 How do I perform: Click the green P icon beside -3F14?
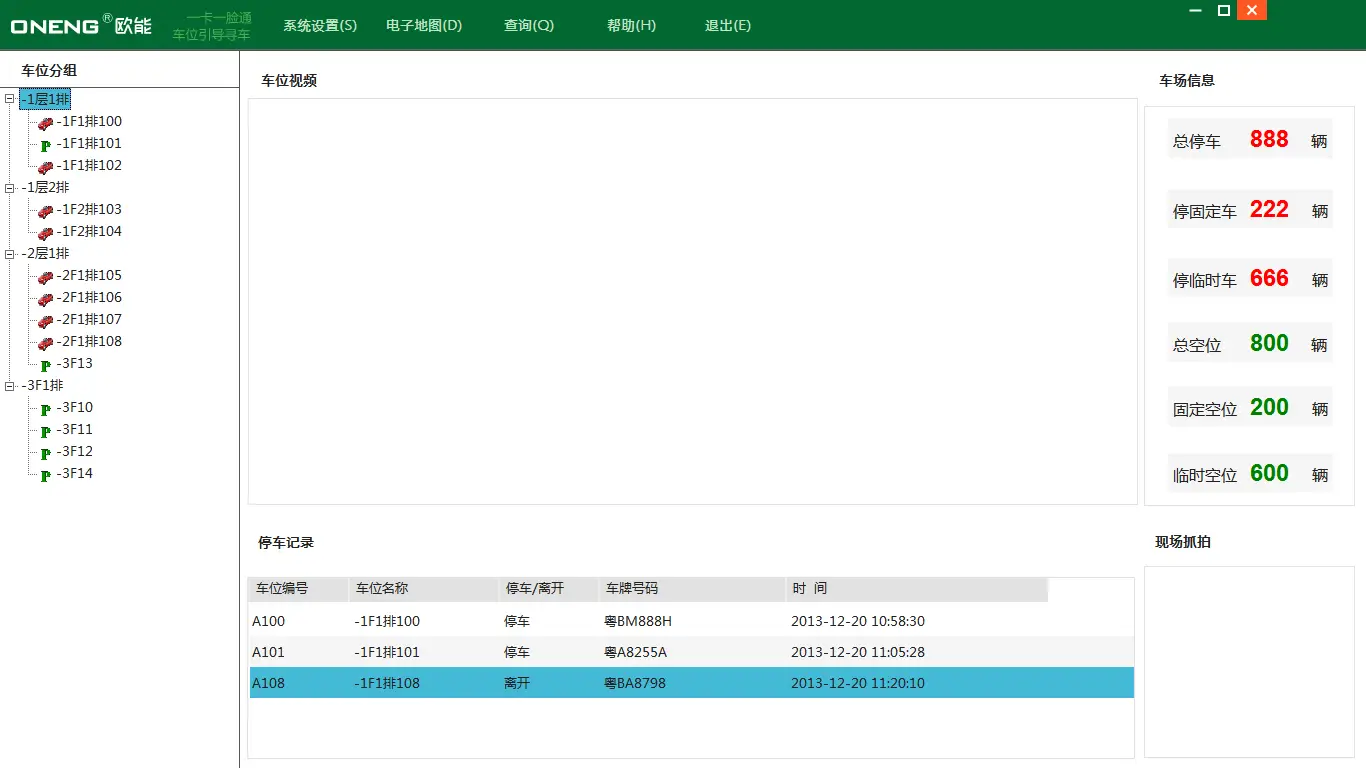[45, 475]
